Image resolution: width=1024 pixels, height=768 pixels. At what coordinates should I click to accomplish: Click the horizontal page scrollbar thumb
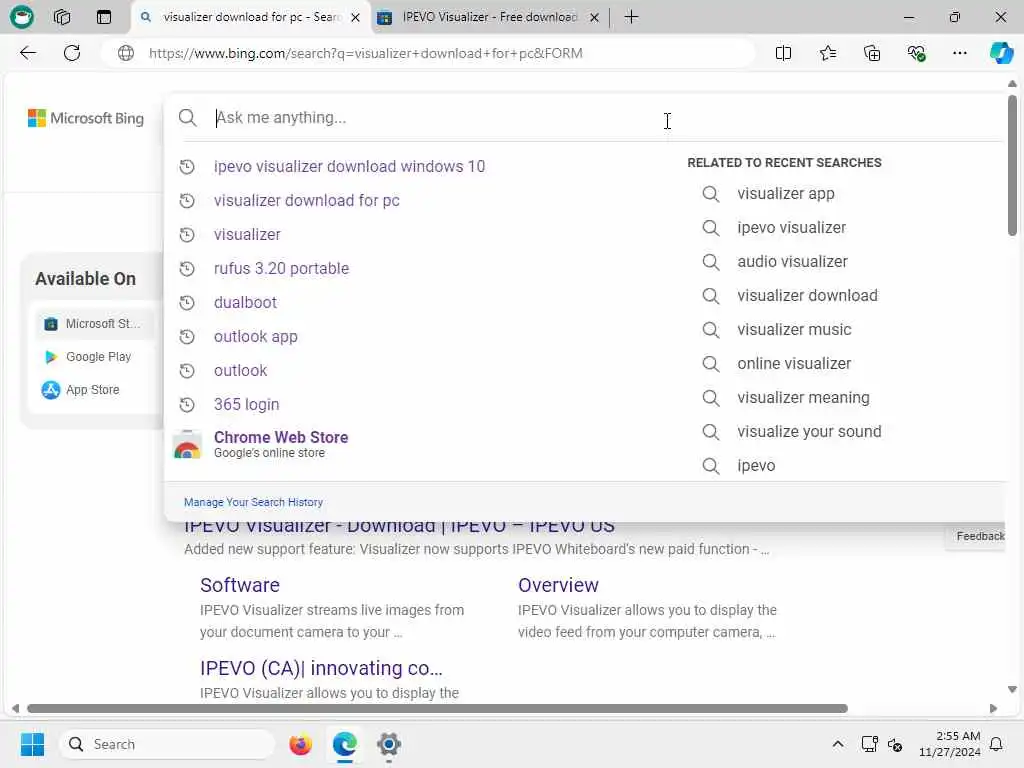click(438, 709)
